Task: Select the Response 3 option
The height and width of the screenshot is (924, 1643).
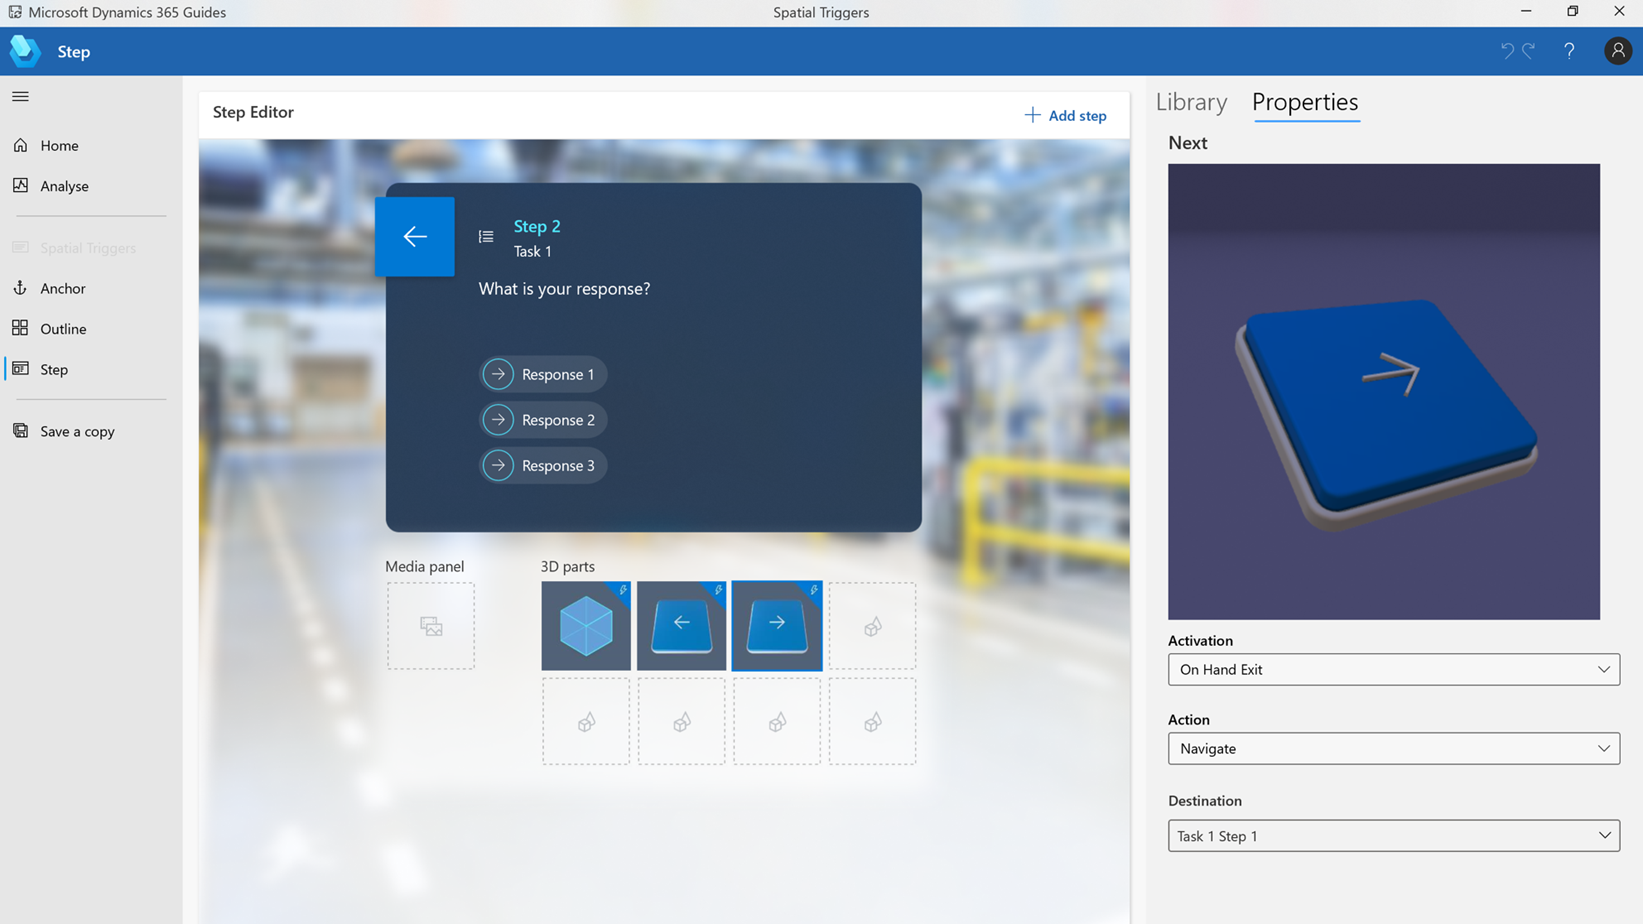Action: pos(543,465)
